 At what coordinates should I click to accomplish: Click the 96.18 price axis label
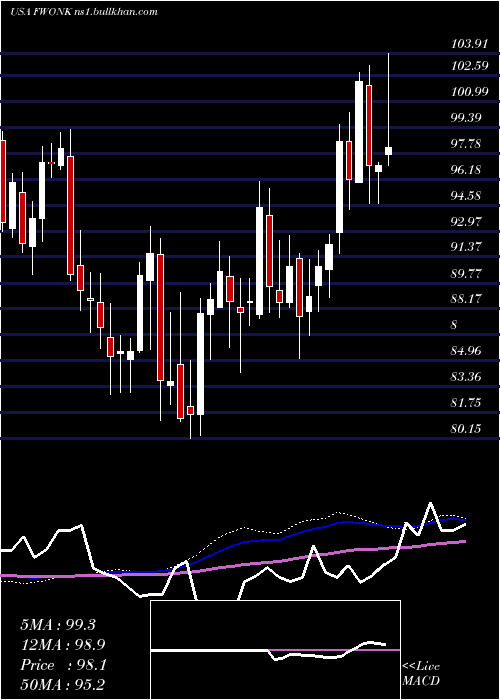[467, 170]
